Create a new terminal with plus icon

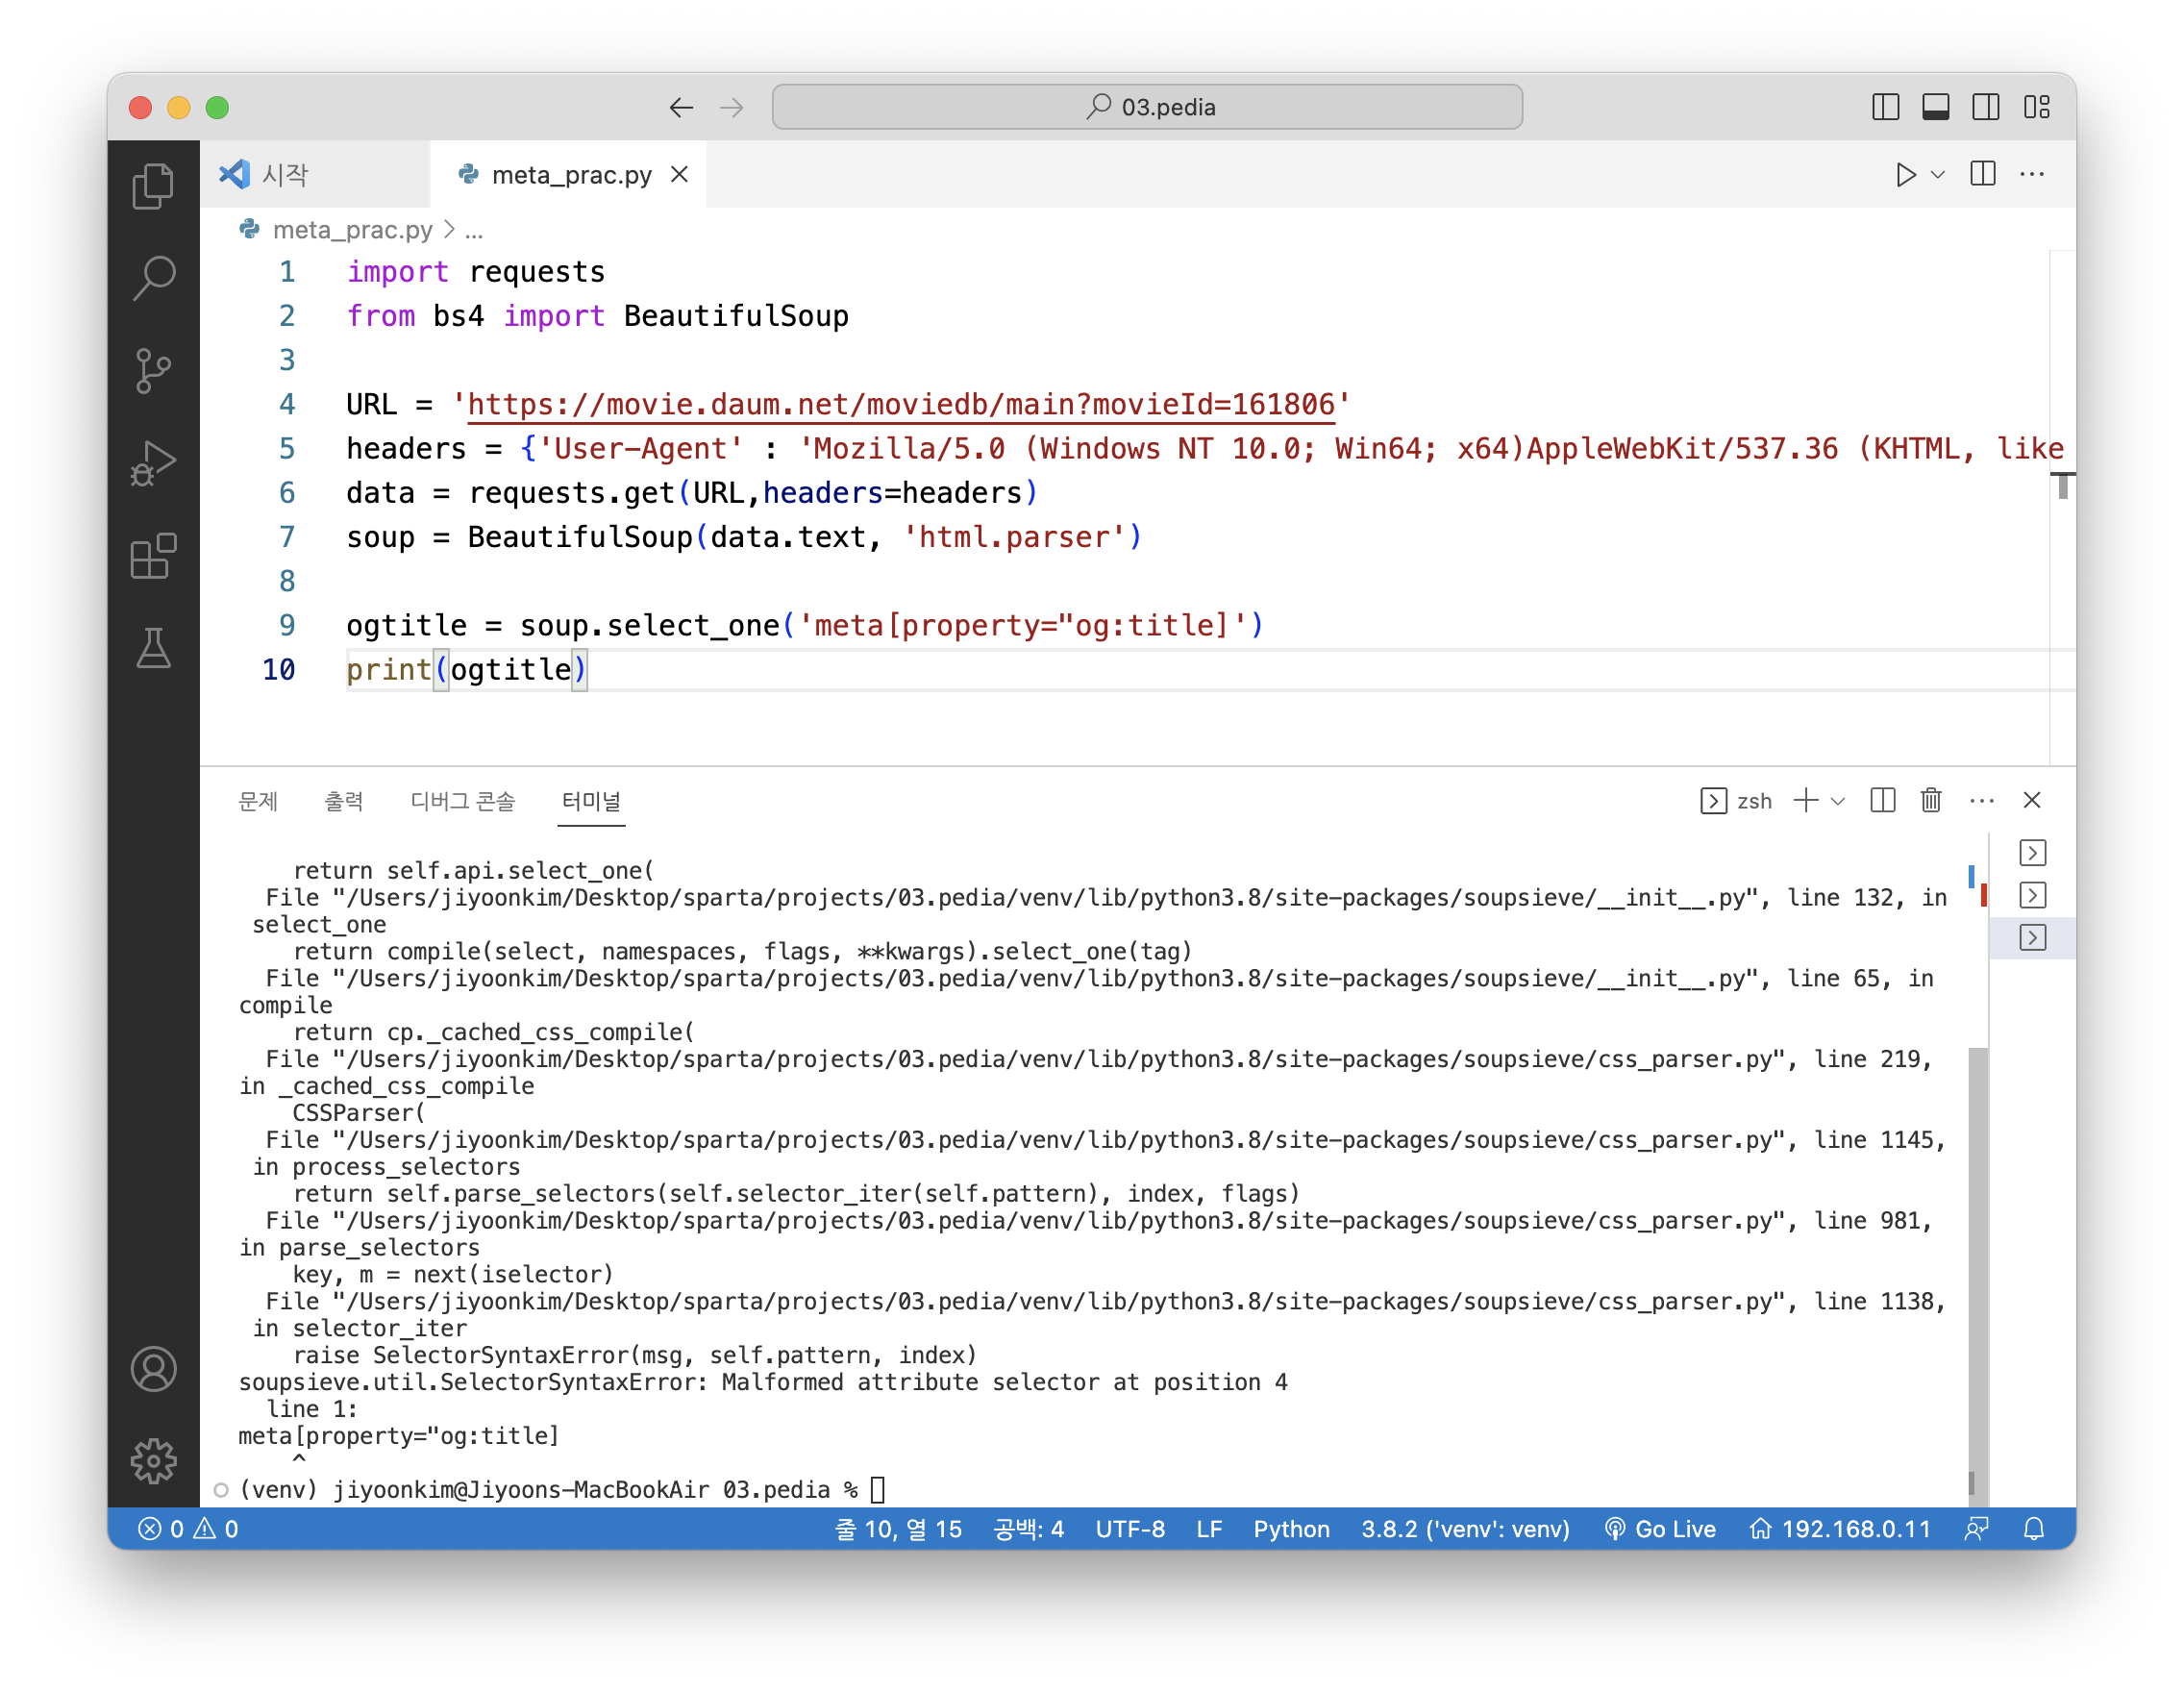pyautogui.click(x=1806, y=801)
